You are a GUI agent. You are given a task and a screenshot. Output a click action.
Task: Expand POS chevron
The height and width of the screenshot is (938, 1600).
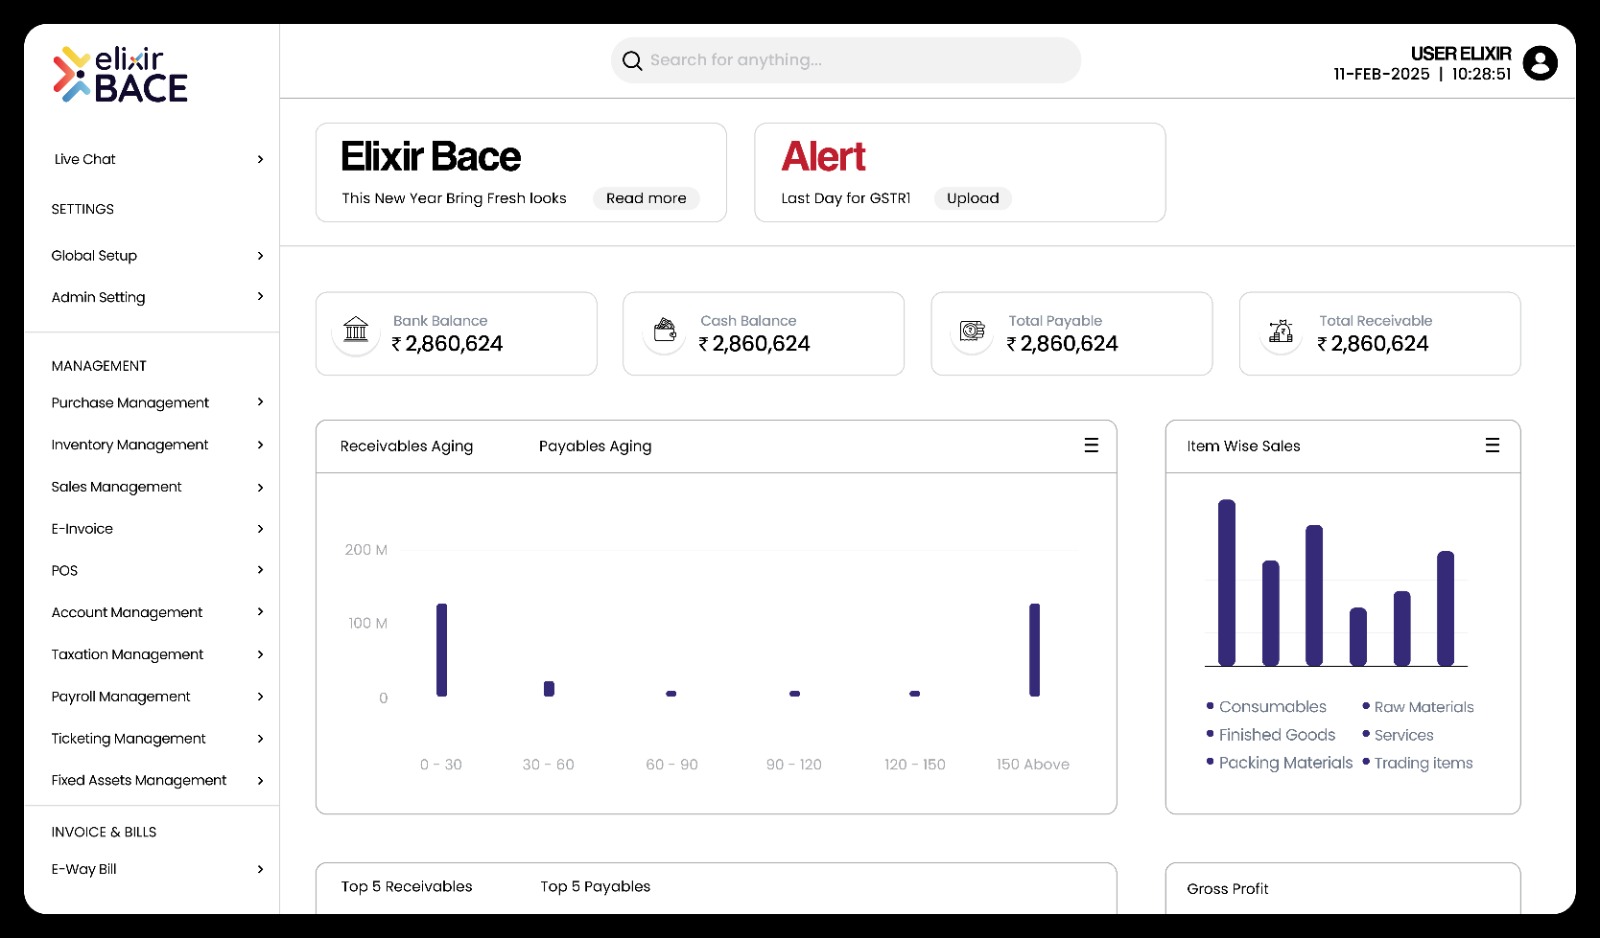260,570
